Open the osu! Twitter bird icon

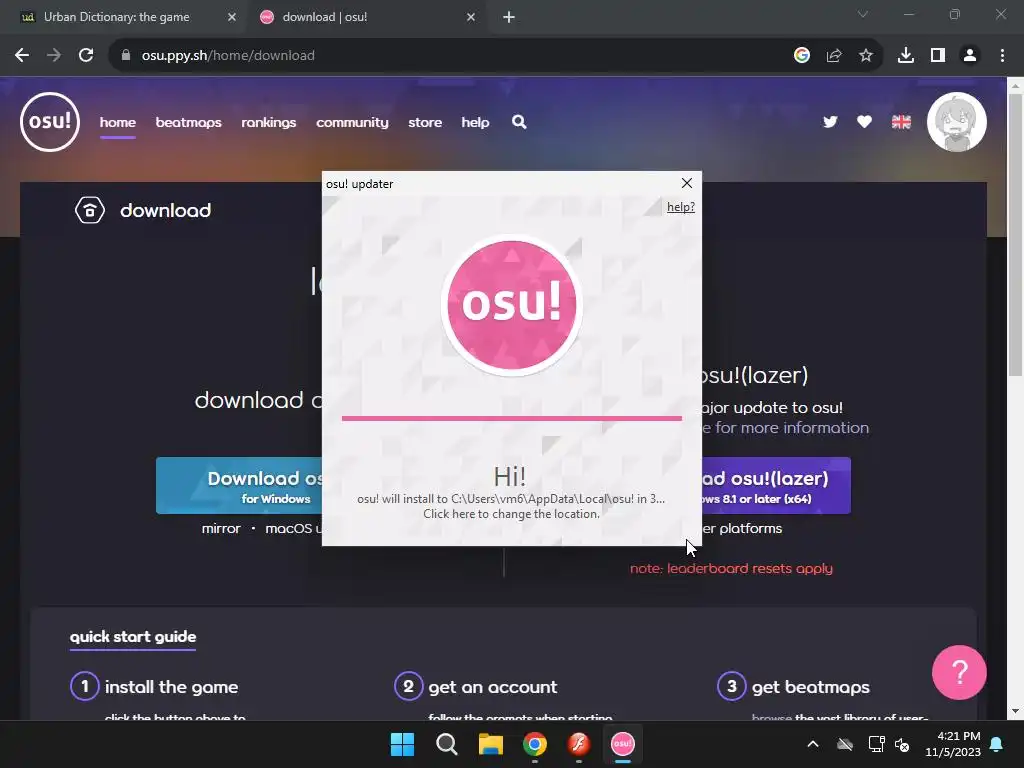[x=830, y=122]
